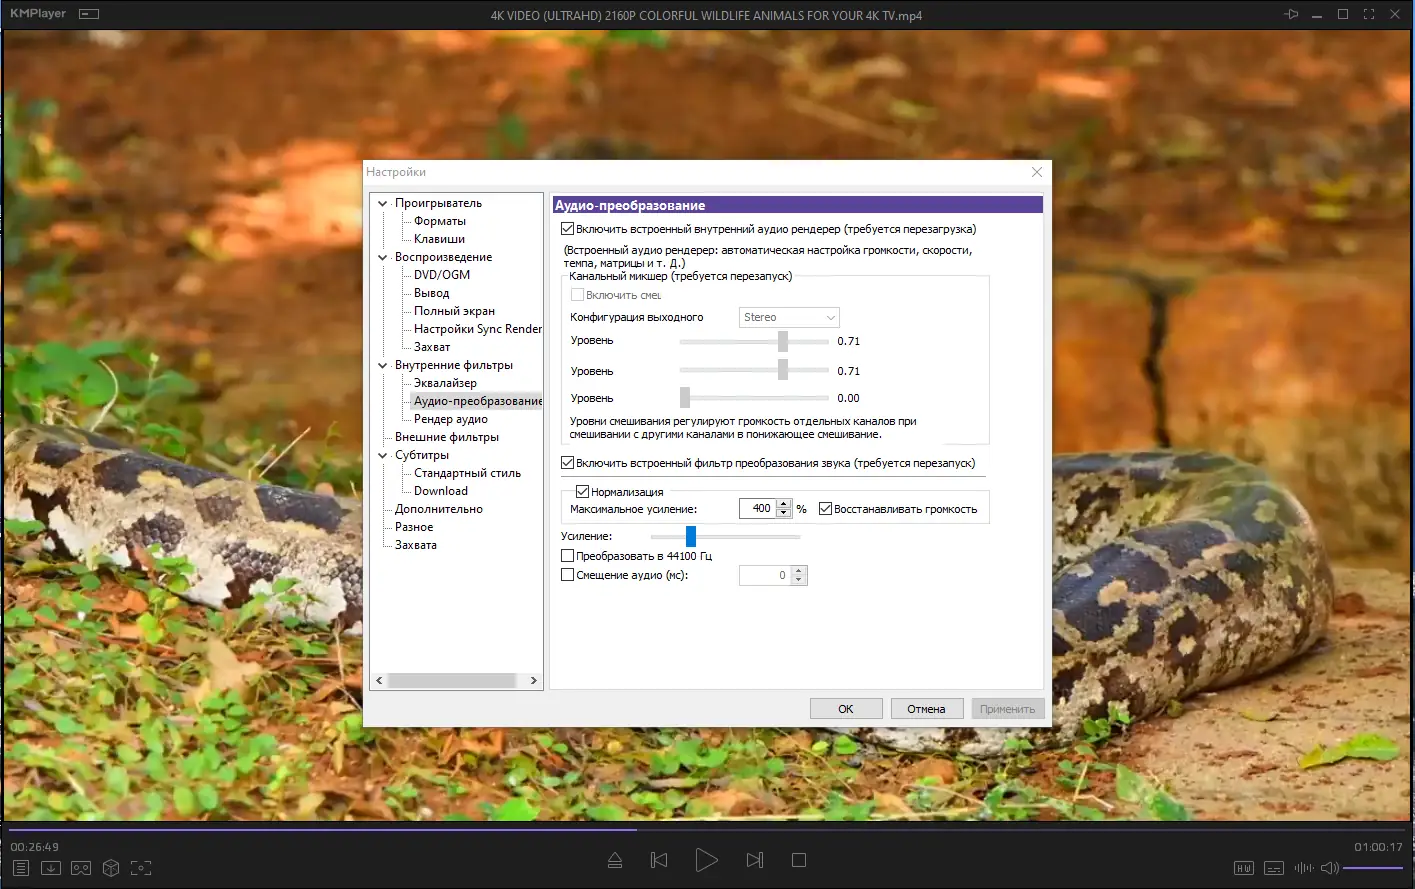This screenshot has width=1415, height=889.
Task: Collapse the Субтитры tree node
Action: pos(382,455)
